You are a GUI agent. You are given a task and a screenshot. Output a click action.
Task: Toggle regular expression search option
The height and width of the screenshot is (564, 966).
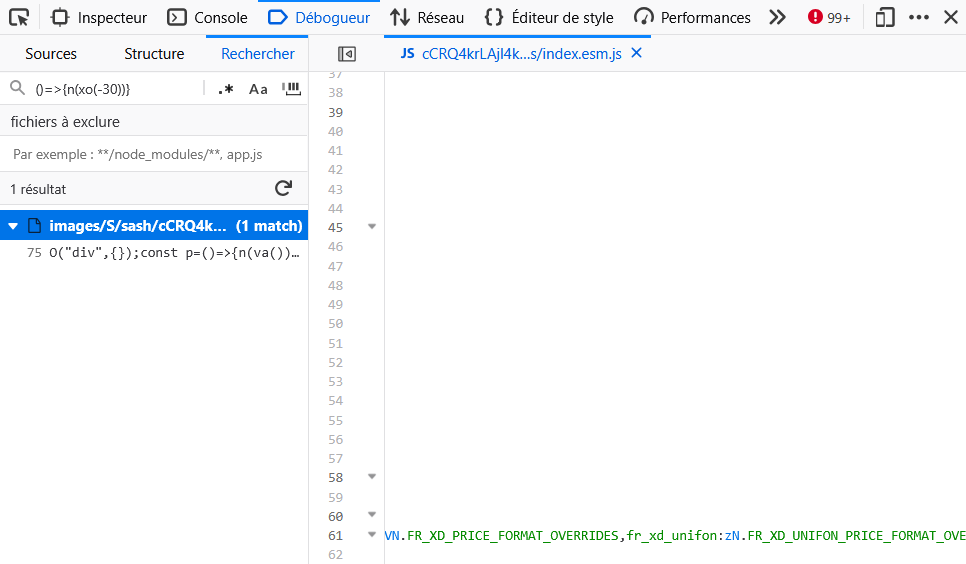226,89
